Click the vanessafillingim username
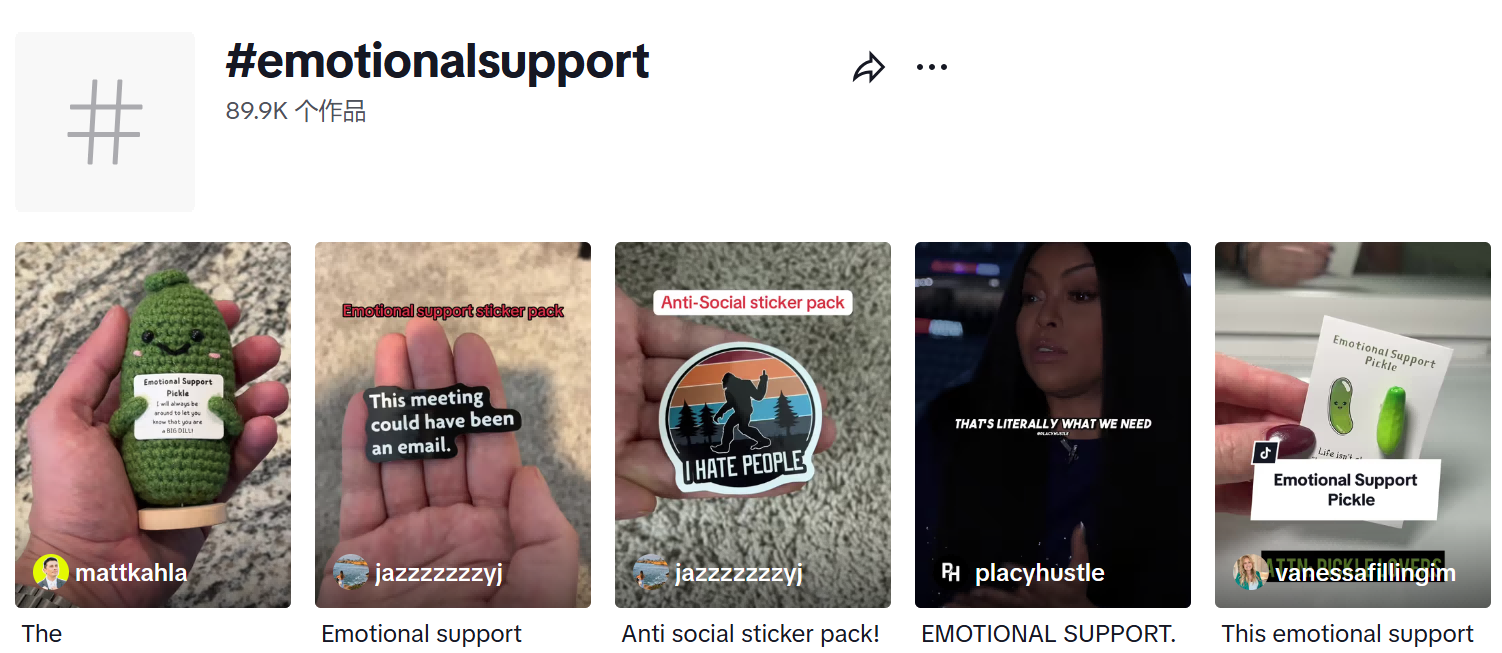This screenshot has width=1502, height=653. pos(1366,573)
